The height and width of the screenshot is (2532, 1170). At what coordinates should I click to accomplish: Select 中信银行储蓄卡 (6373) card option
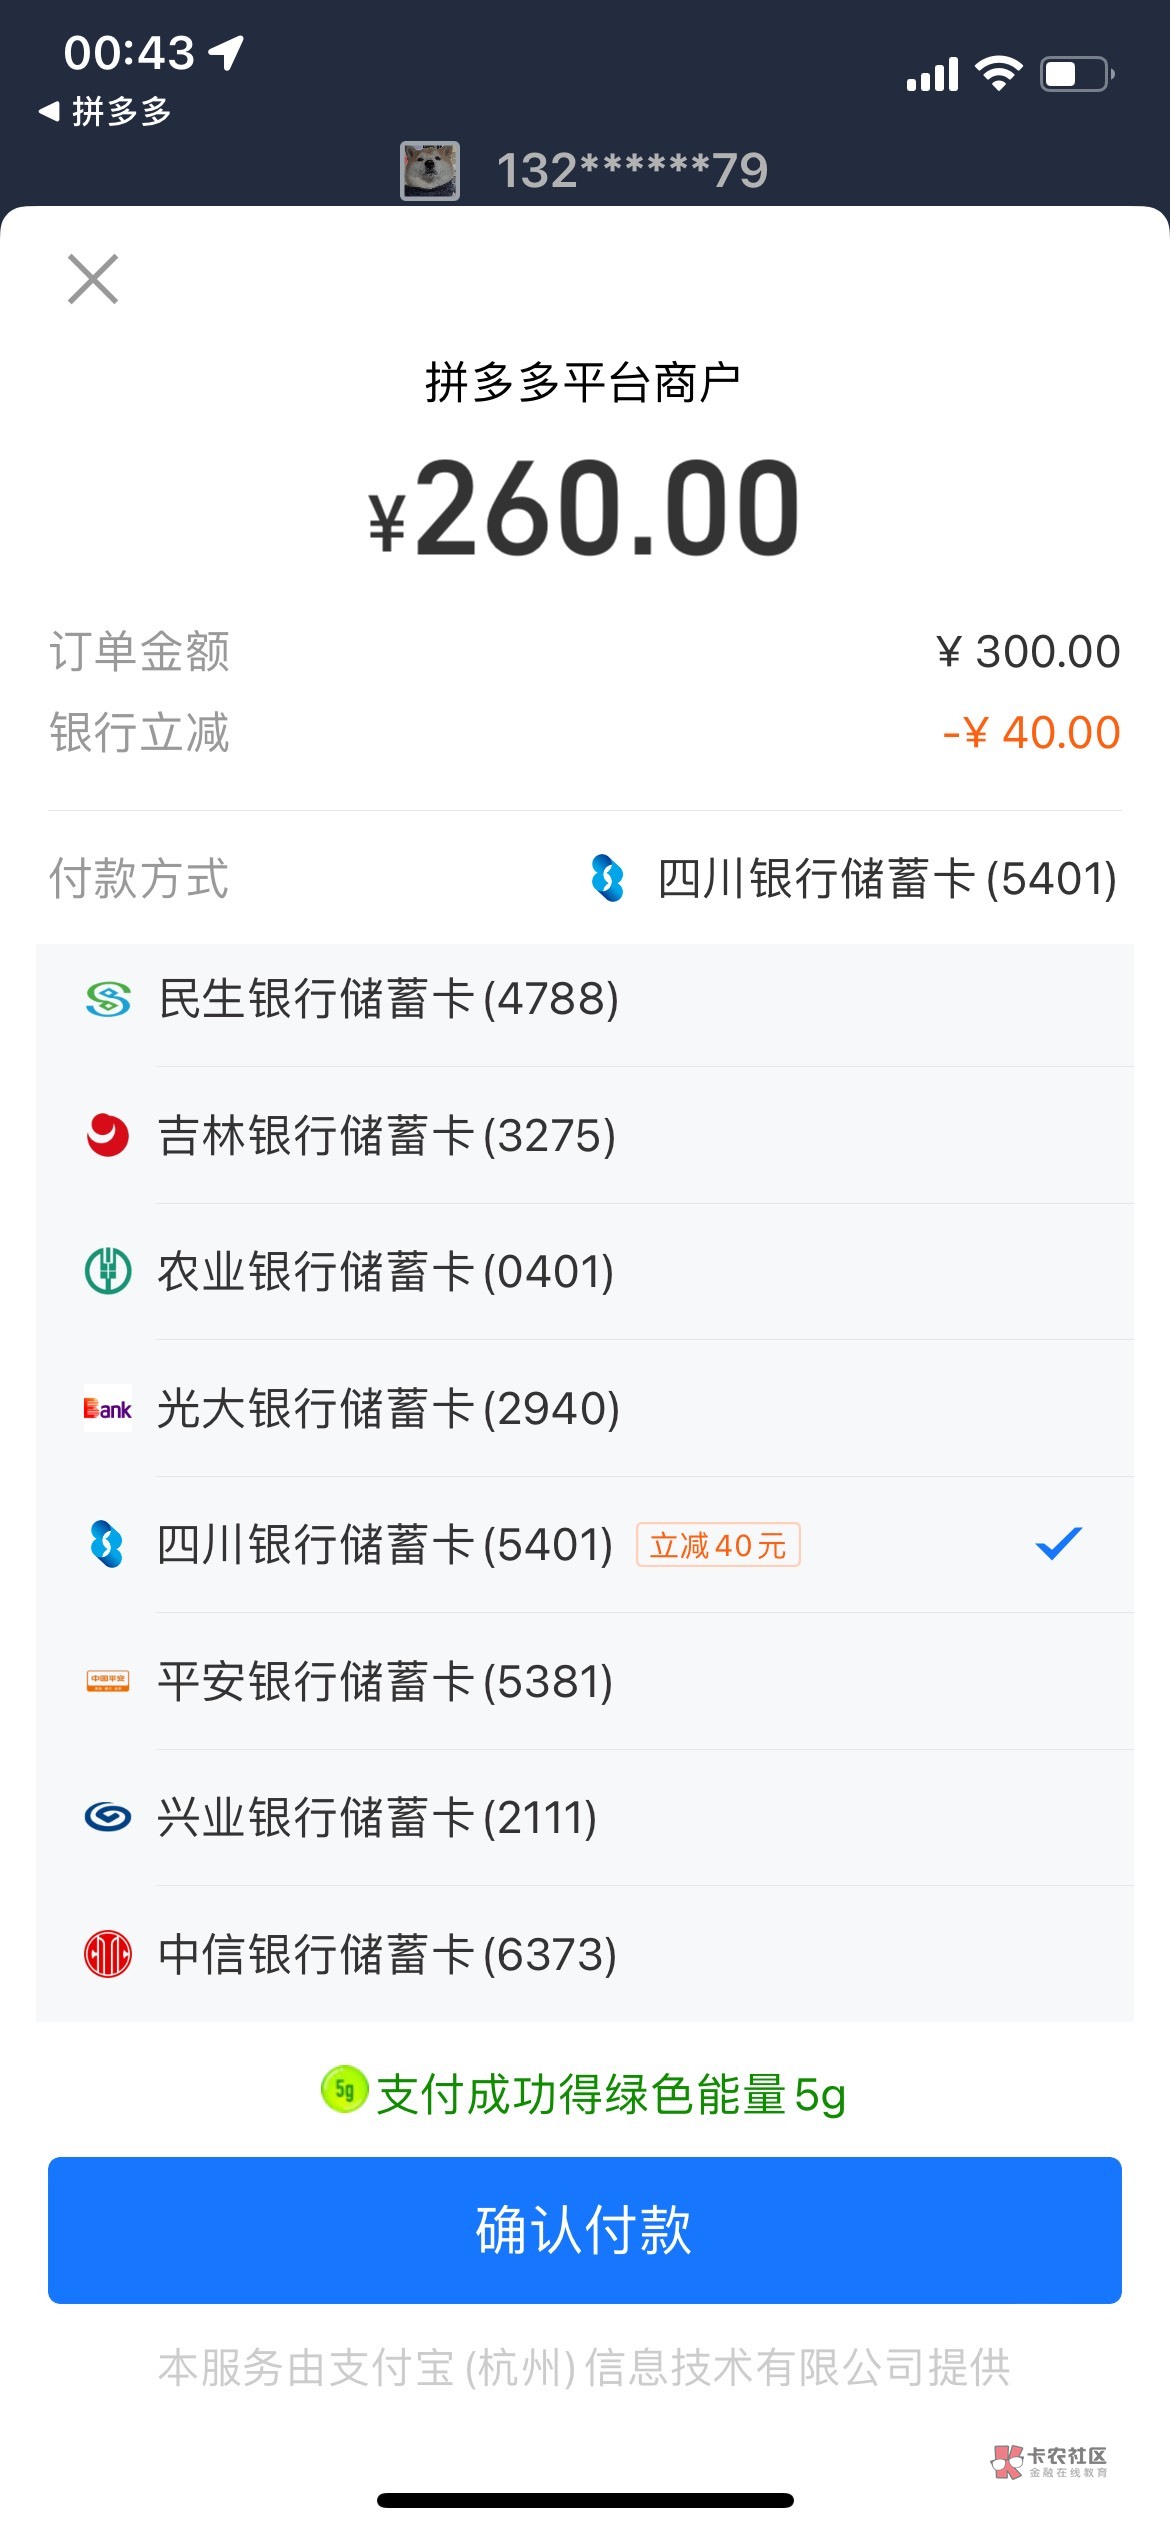(388, 1954)
